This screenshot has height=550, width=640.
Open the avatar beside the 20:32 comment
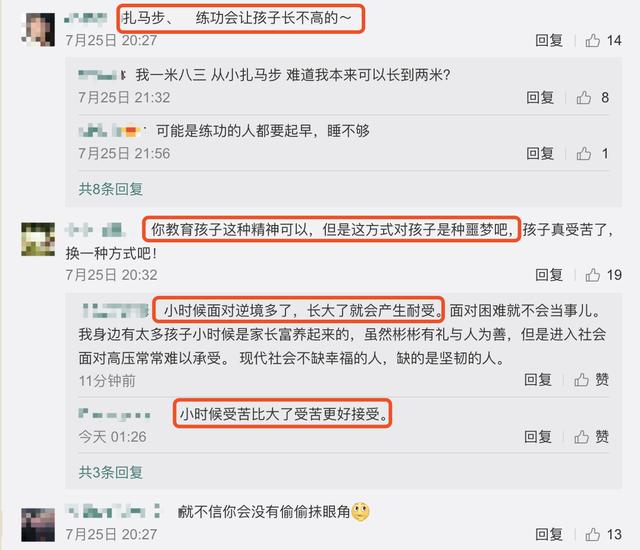click(x=38, y=239)
